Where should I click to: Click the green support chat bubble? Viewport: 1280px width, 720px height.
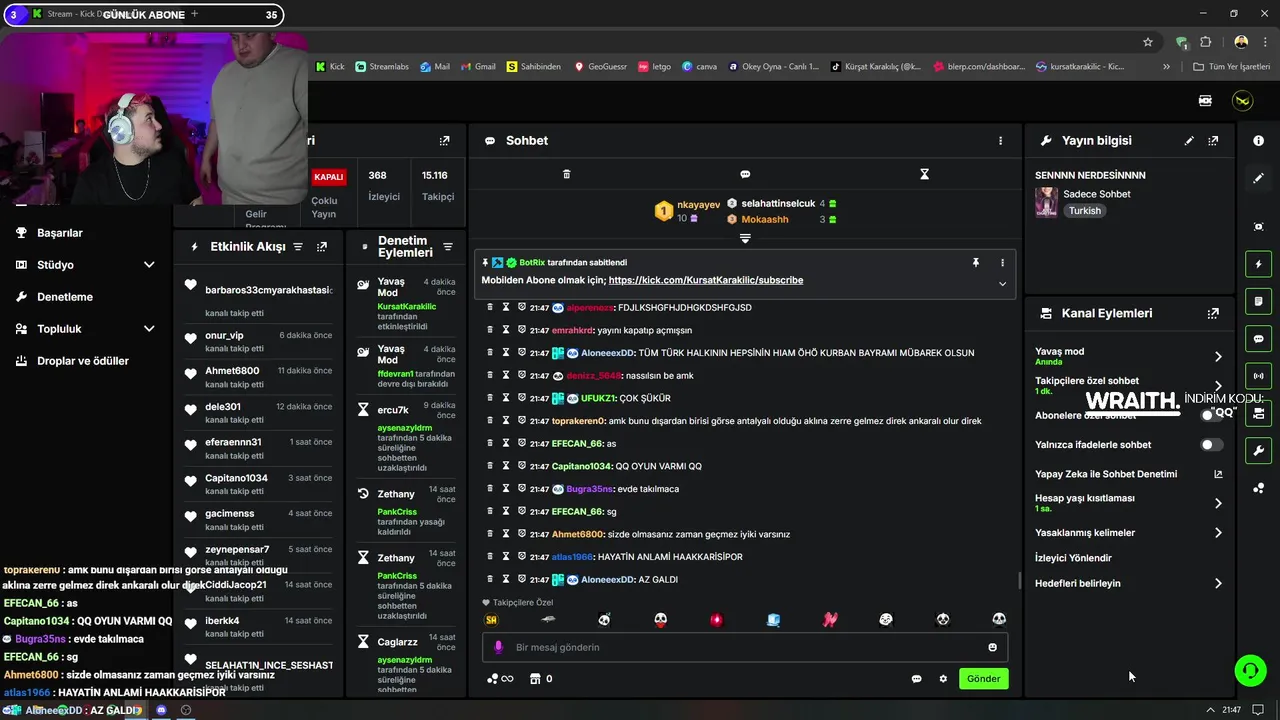tap(1250, 670)
